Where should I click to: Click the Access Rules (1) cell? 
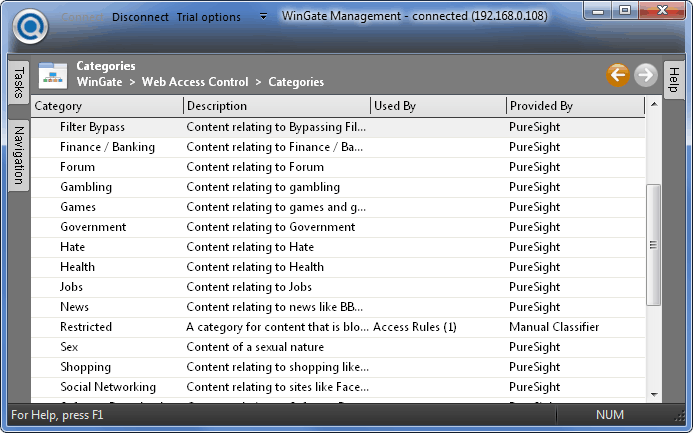click(x=415, y=327)
